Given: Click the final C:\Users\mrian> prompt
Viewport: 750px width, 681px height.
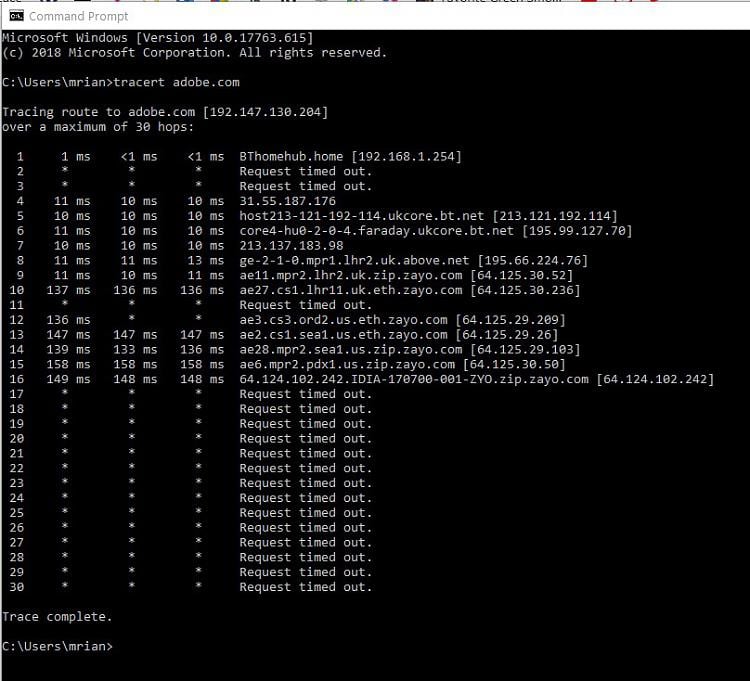Looking at the screenshot, I should tap(57, 646).
